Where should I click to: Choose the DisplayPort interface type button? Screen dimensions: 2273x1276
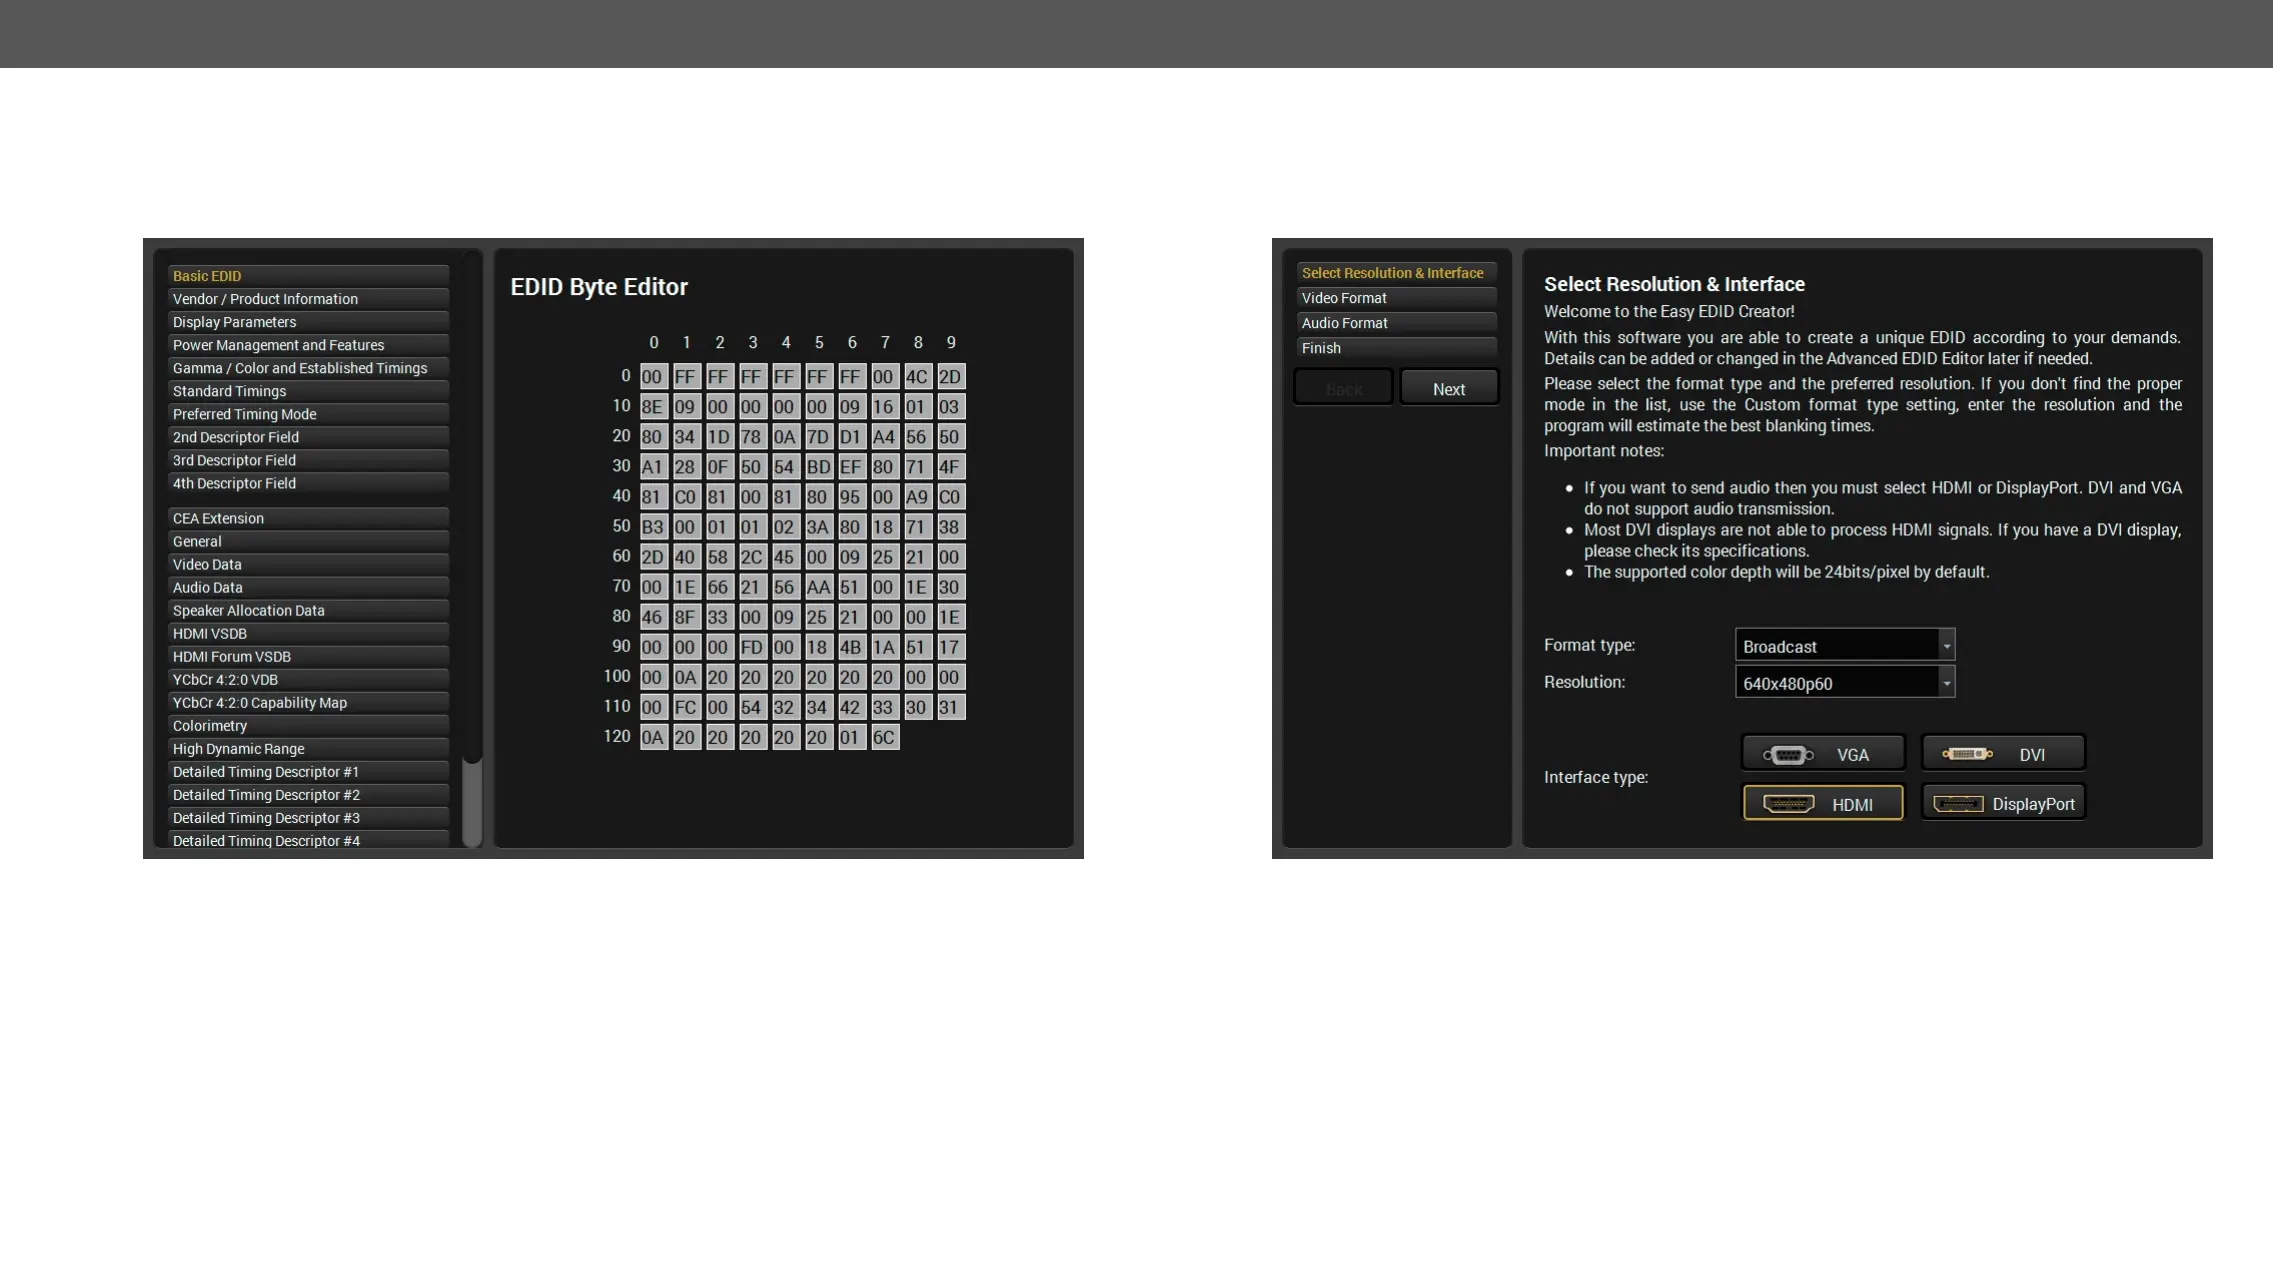click(x=2003, y=803)
